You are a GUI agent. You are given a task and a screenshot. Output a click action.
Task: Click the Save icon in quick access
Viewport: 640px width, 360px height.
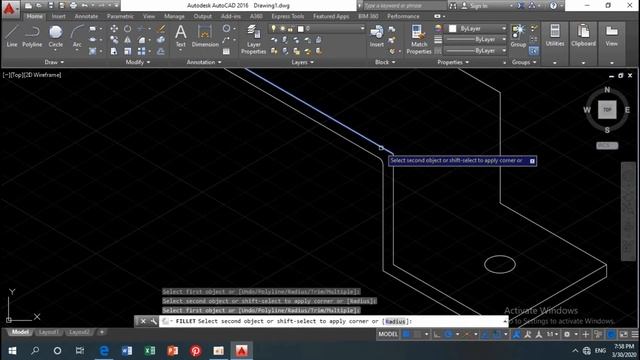point(51,6)
